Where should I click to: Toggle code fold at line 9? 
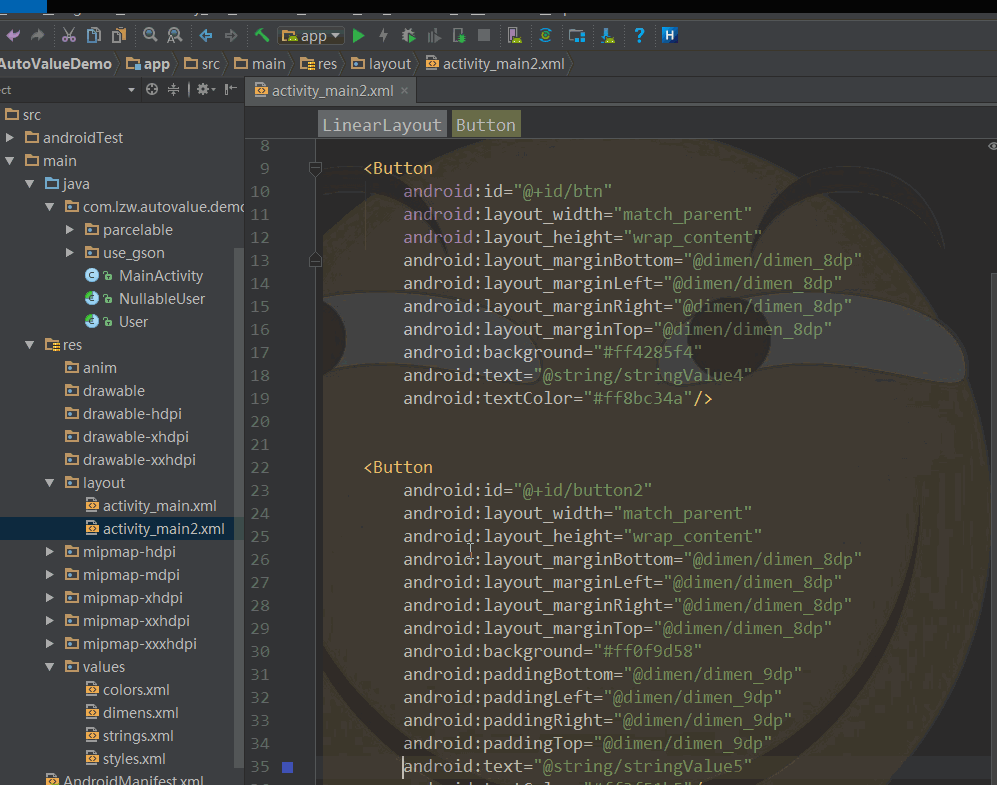pyautogui.click(x=315, y=168)
